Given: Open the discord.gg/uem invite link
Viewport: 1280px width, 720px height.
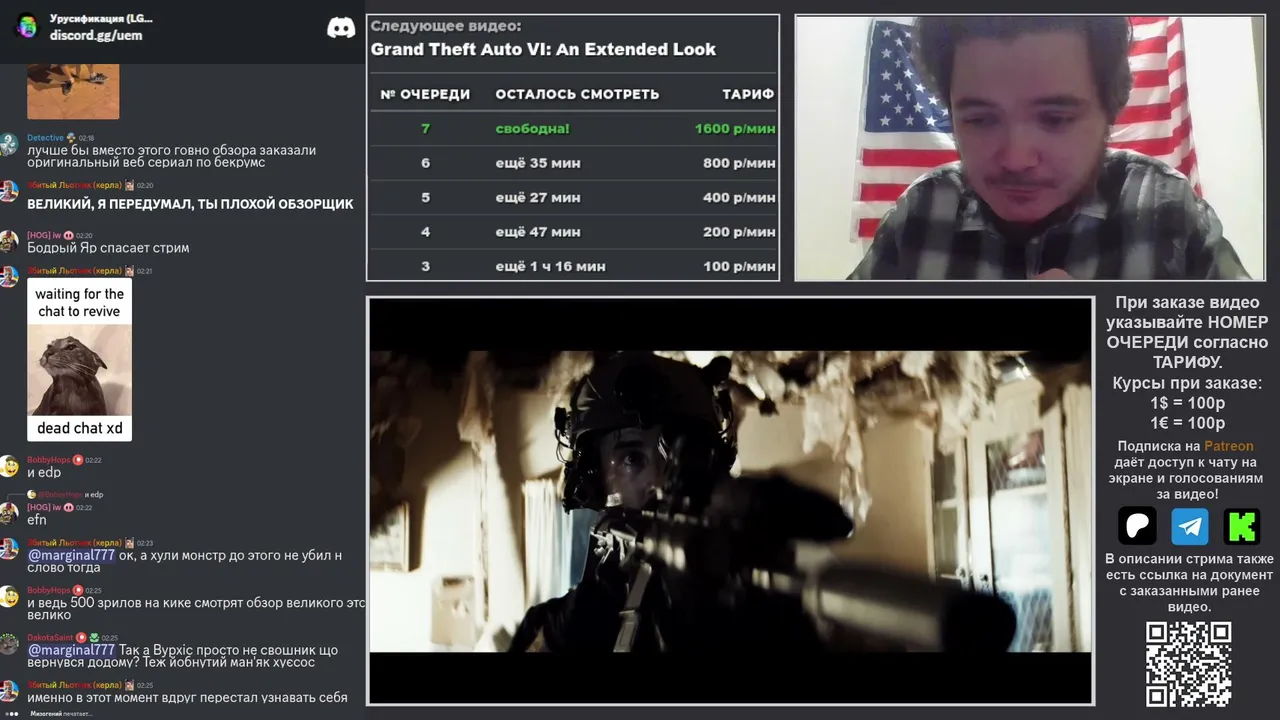Looking at the screenshot, I should 96,35.
